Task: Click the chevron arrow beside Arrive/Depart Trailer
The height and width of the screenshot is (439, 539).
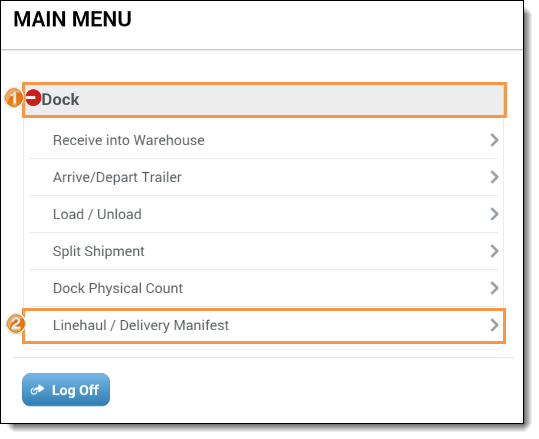Action: (494, 177)
